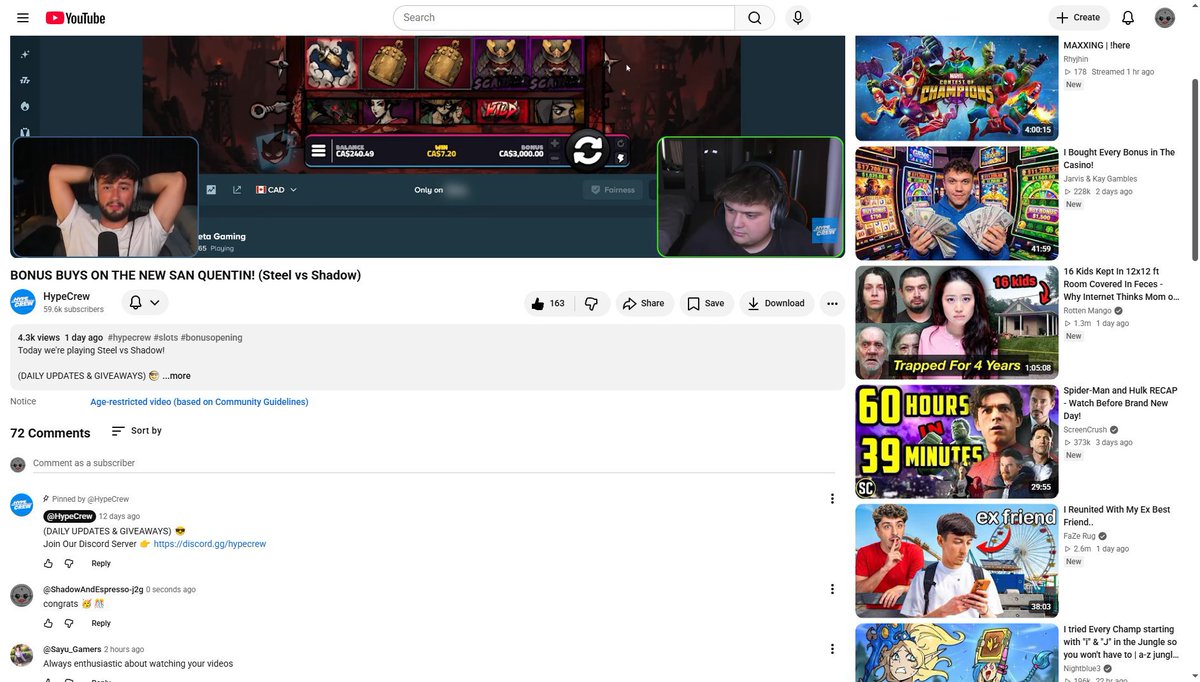Open the notifications bell in header
The width and height of the screenshot is (1200, 682).
(1128, 17)
